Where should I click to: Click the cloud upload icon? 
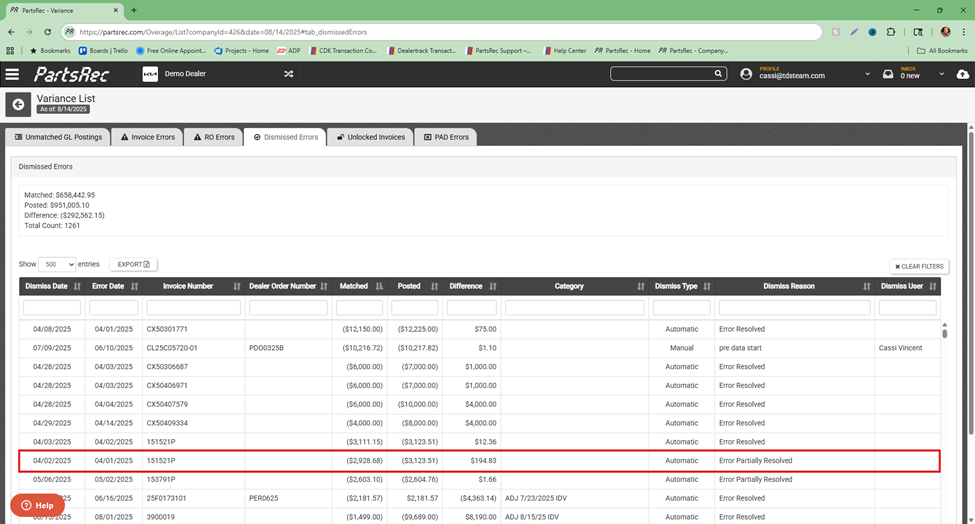(x=963, y=74)
